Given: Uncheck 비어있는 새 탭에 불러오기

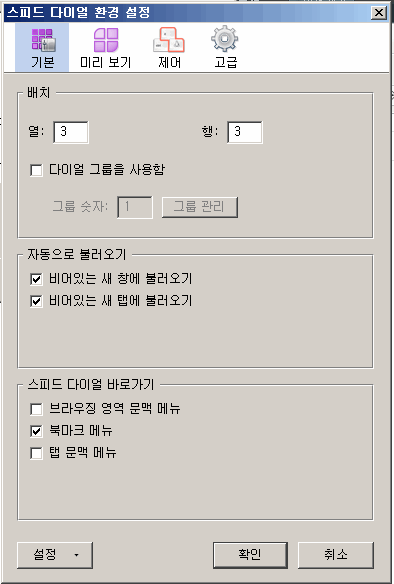Looking at the screenshot, I should click(36, 301).
